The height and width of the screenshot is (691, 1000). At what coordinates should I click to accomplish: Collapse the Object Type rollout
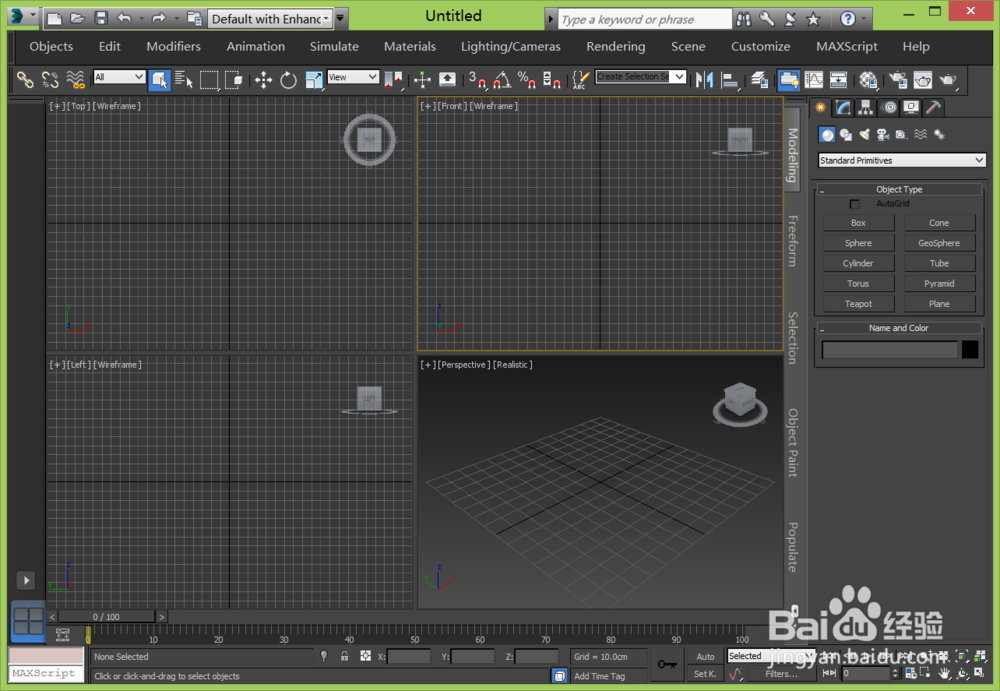pos(899,189)
